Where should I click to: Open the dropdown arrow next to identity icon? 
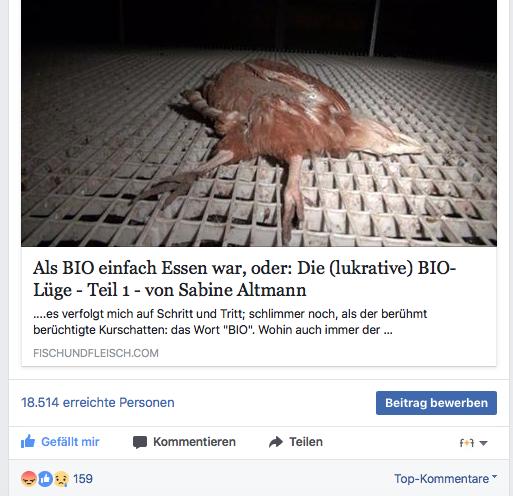click(483, 443)
